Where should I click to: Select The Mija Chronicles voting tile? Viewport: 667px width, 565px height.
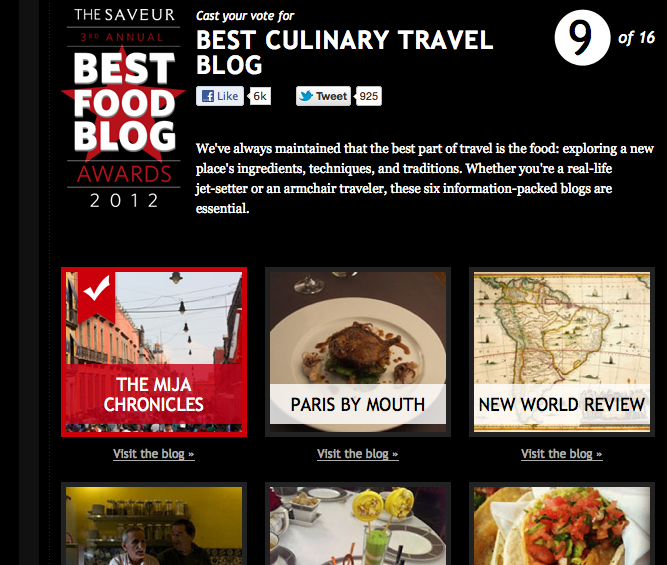tap(154, 352)
